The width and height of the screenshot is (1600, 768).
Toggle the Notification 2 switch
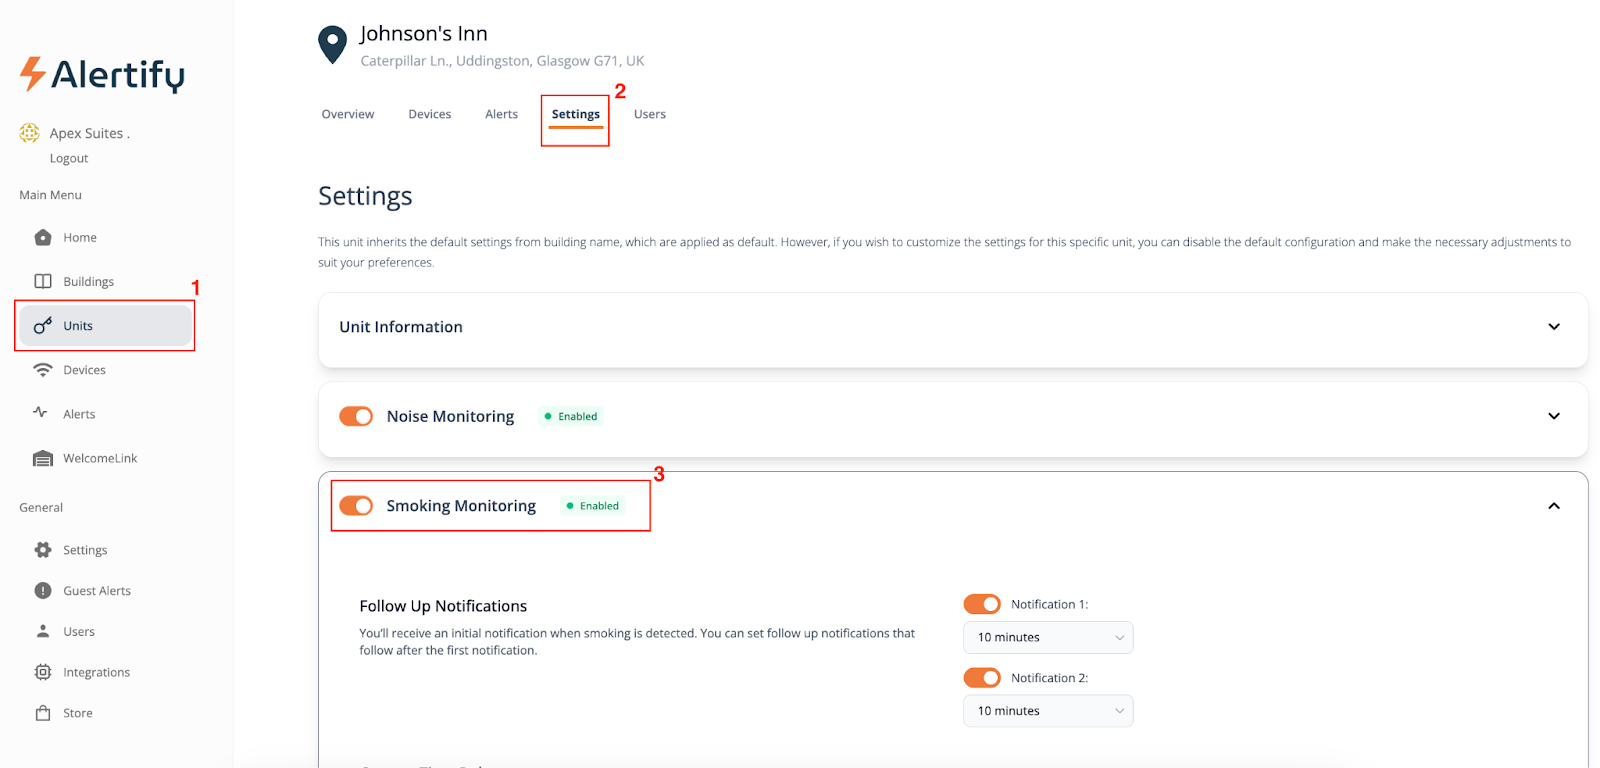tap(981, 678)
